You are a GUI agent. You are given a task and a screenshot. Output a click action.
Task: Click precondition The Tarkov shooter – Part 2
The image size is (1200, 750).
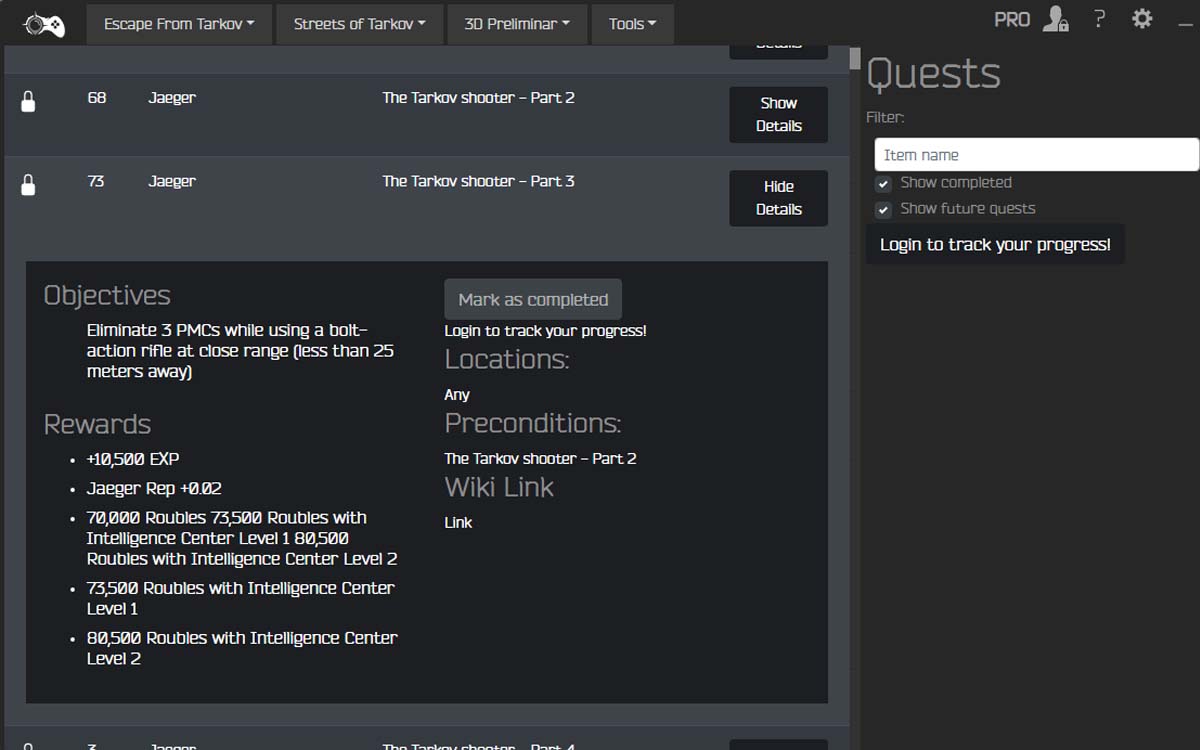click(540, 458)
